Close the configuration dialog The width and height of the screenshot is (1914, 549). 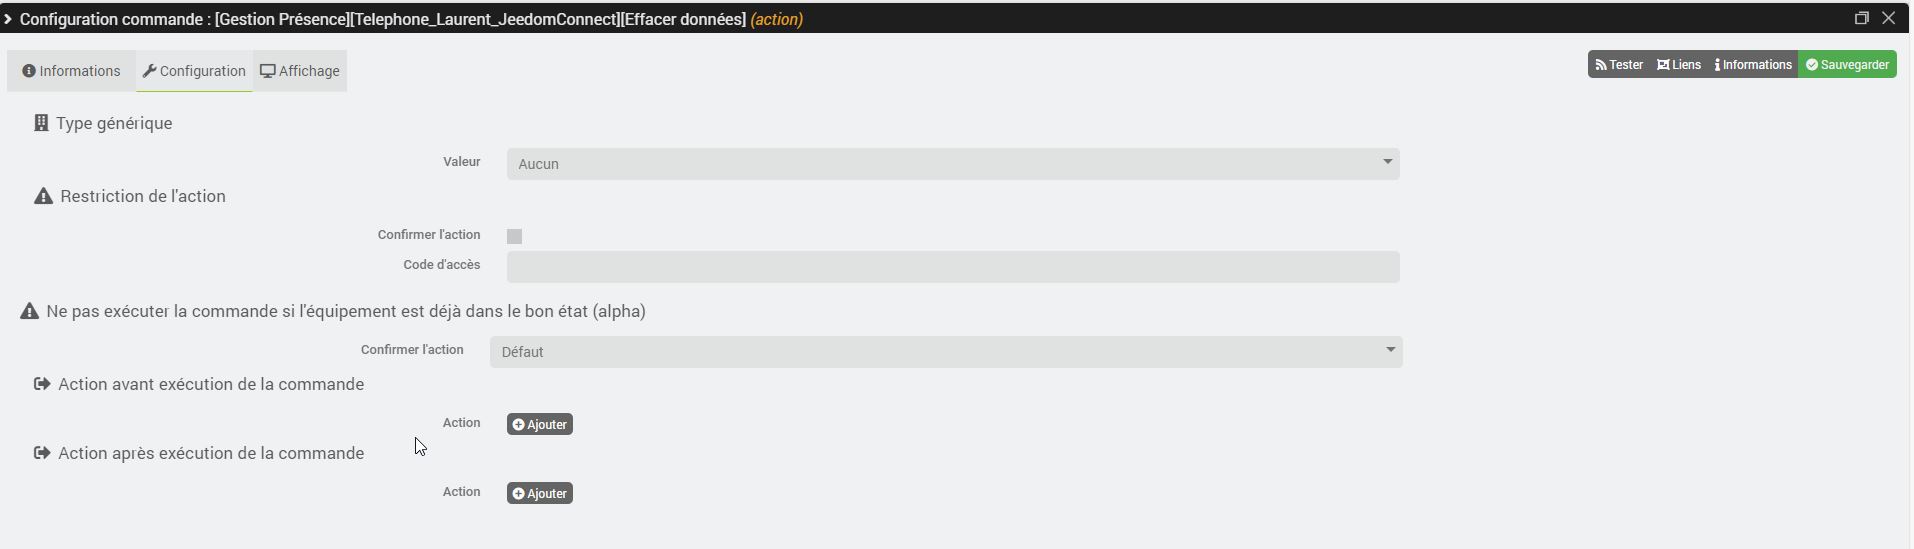coord(1888,18)
